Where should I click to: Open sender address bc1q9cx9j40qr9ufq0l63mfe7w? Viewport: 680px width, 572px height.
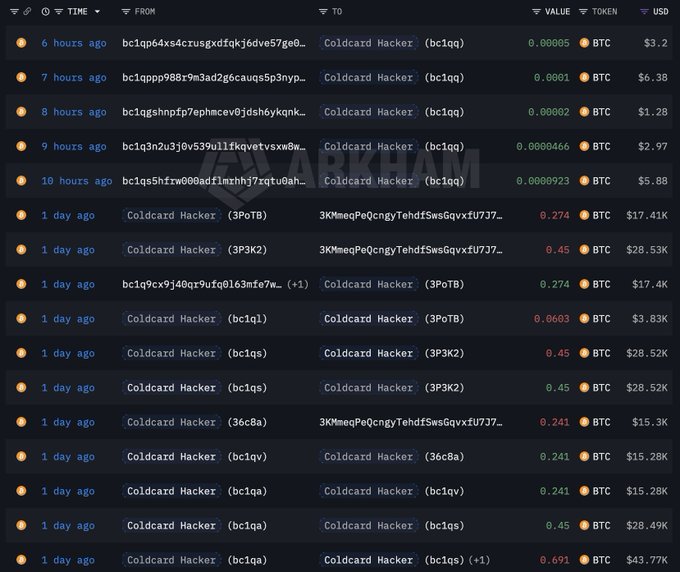click(x=202, y=284)
